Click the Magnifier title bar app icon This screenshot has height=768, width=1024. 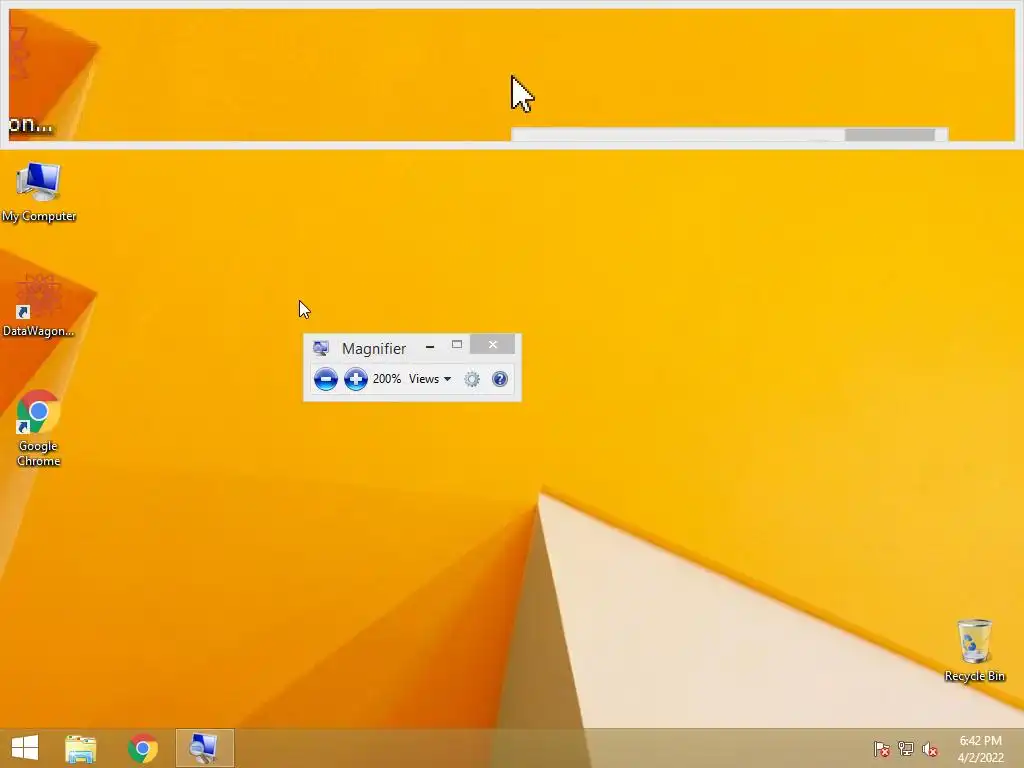tap(321, 348)
